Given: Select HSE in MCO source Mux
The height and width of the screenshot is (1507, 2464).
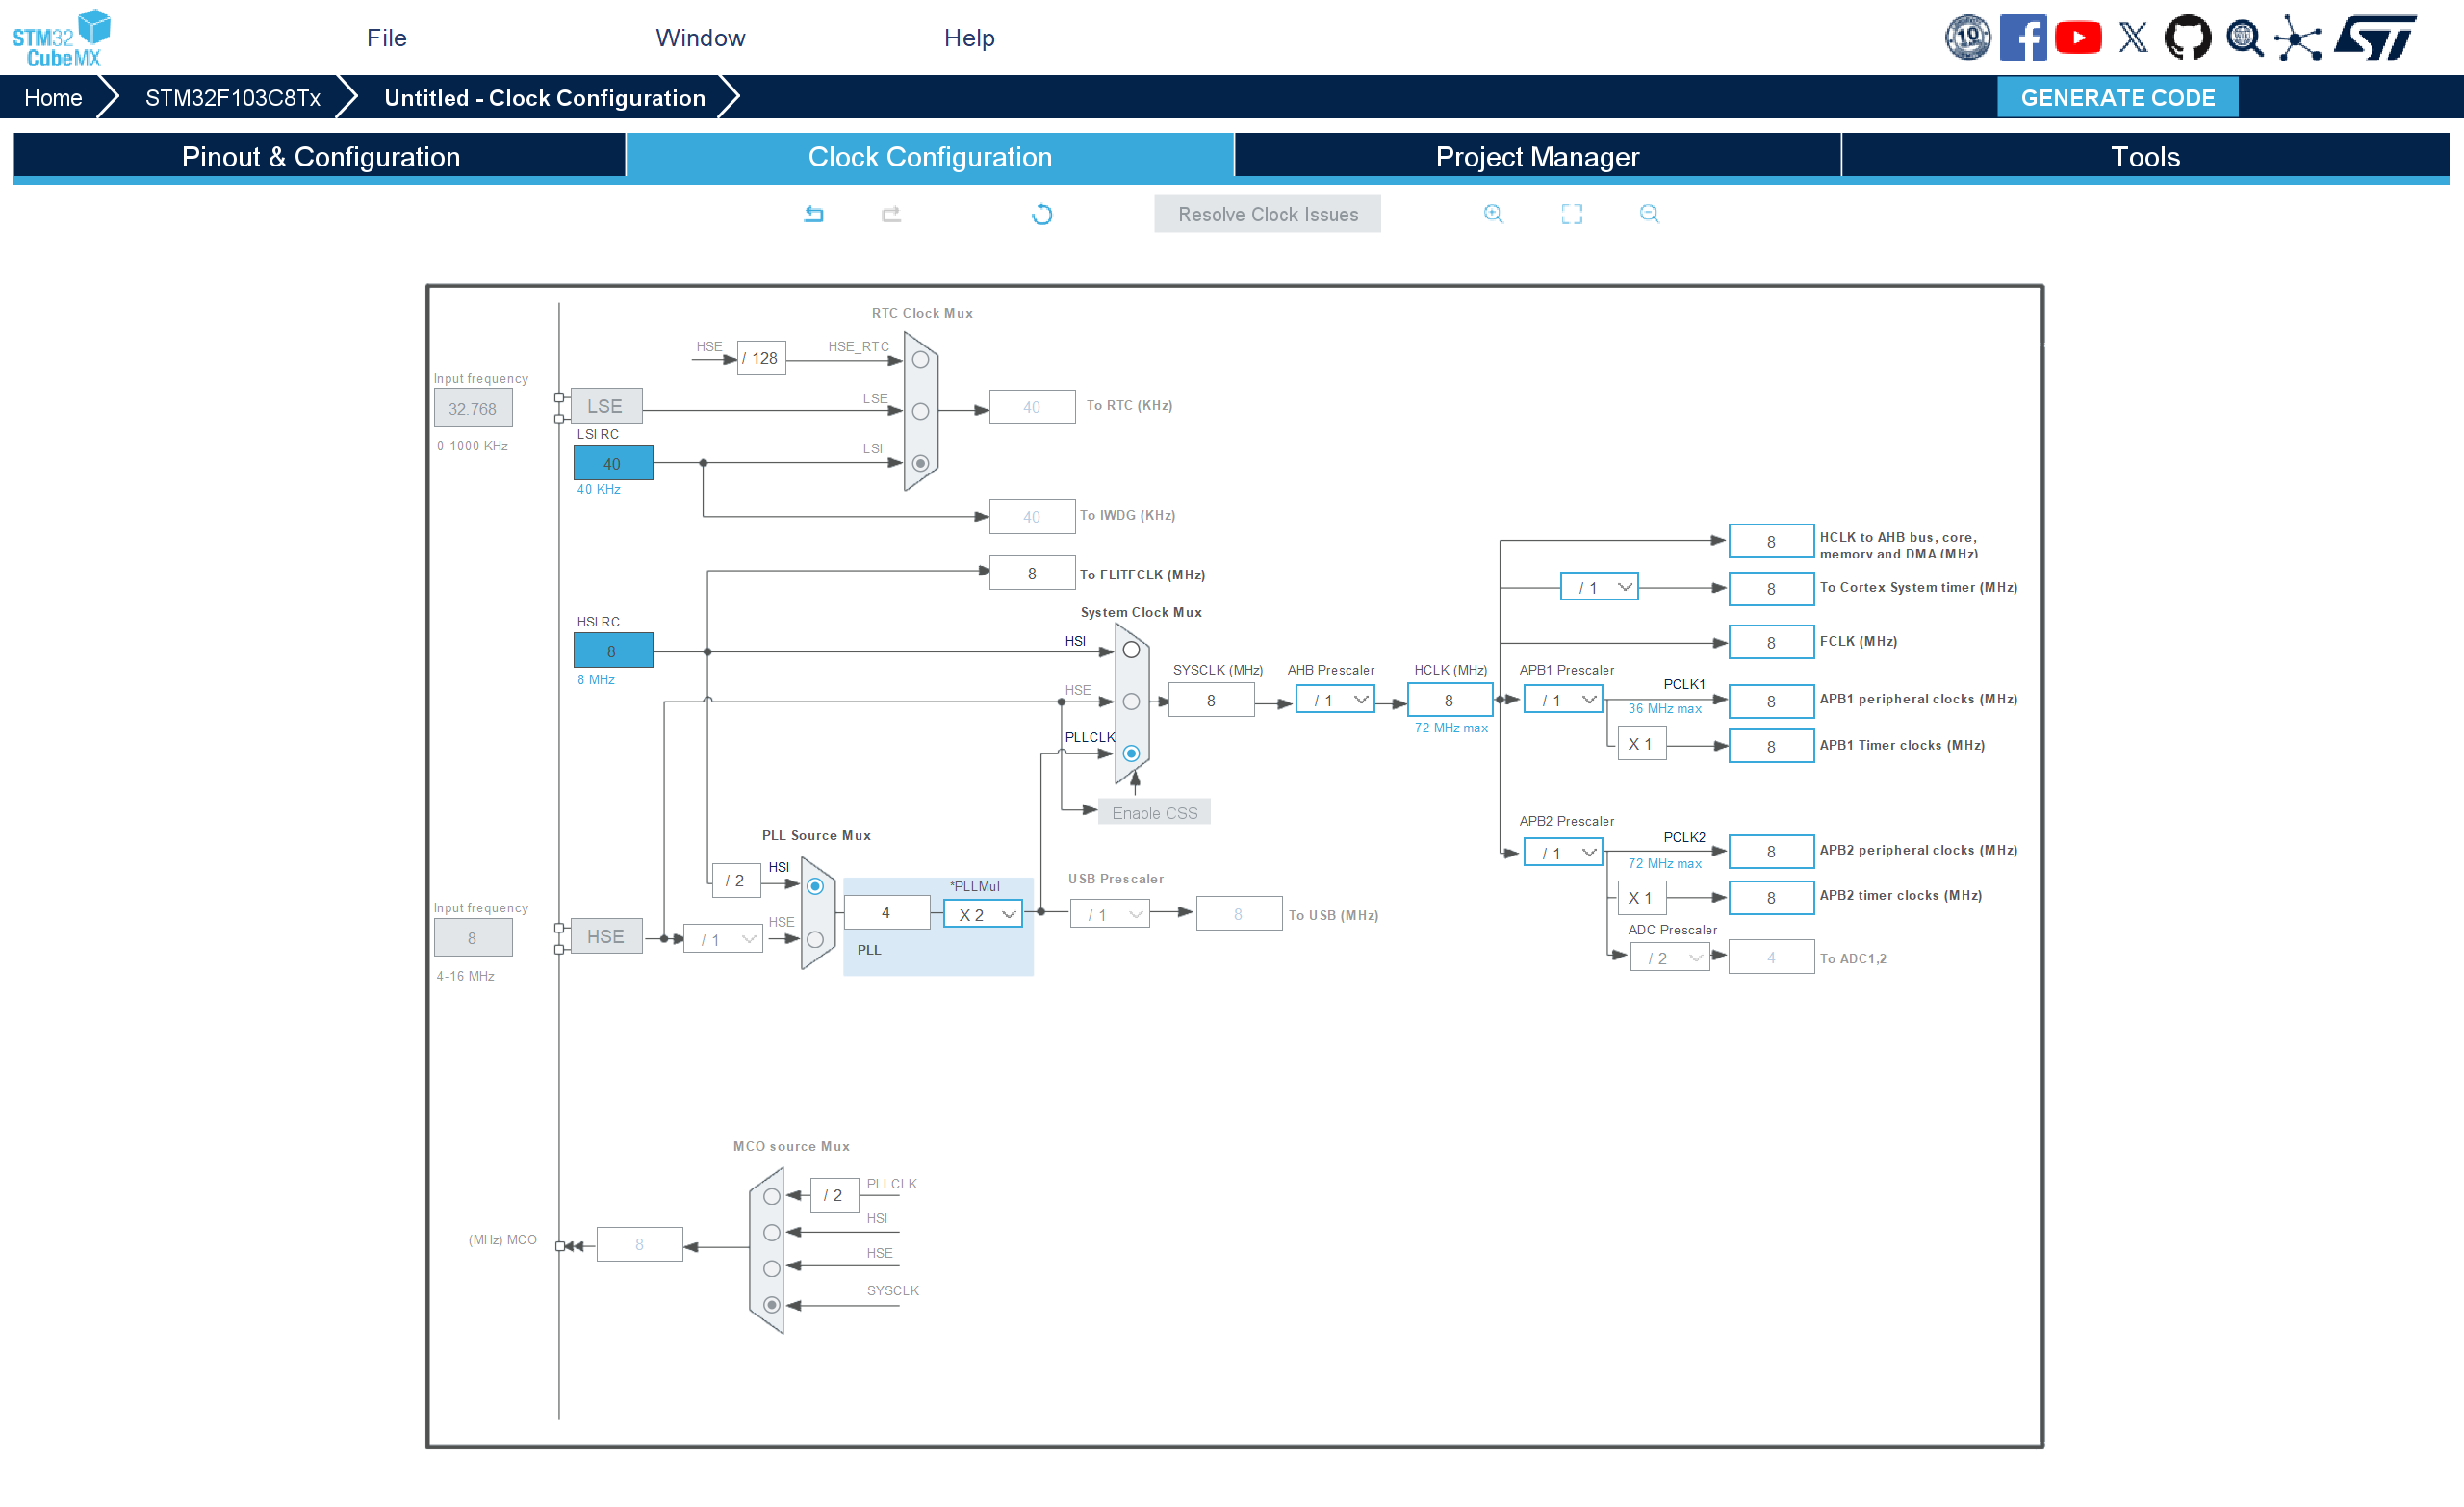Looking at the screenshot, I should (x=771, y=1269).
